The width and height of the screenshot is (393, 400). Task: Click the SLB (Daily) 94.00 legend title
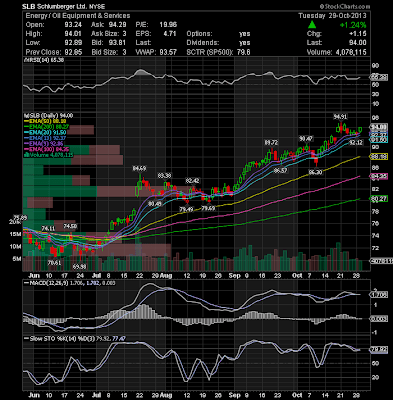48,116
